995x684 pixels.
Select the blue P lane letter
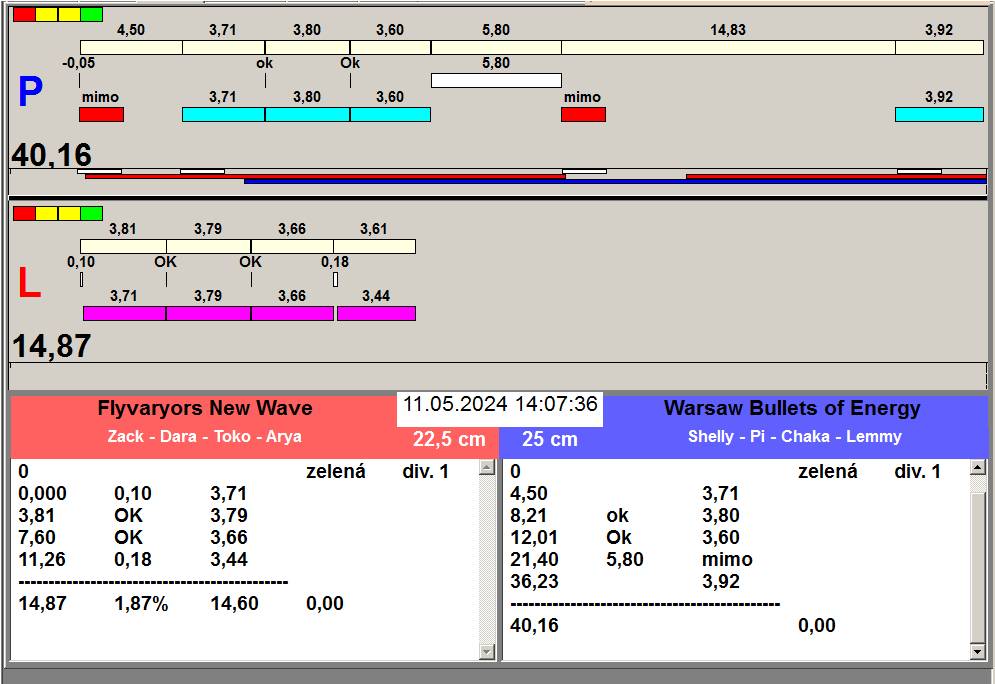(x=30, y=92)
